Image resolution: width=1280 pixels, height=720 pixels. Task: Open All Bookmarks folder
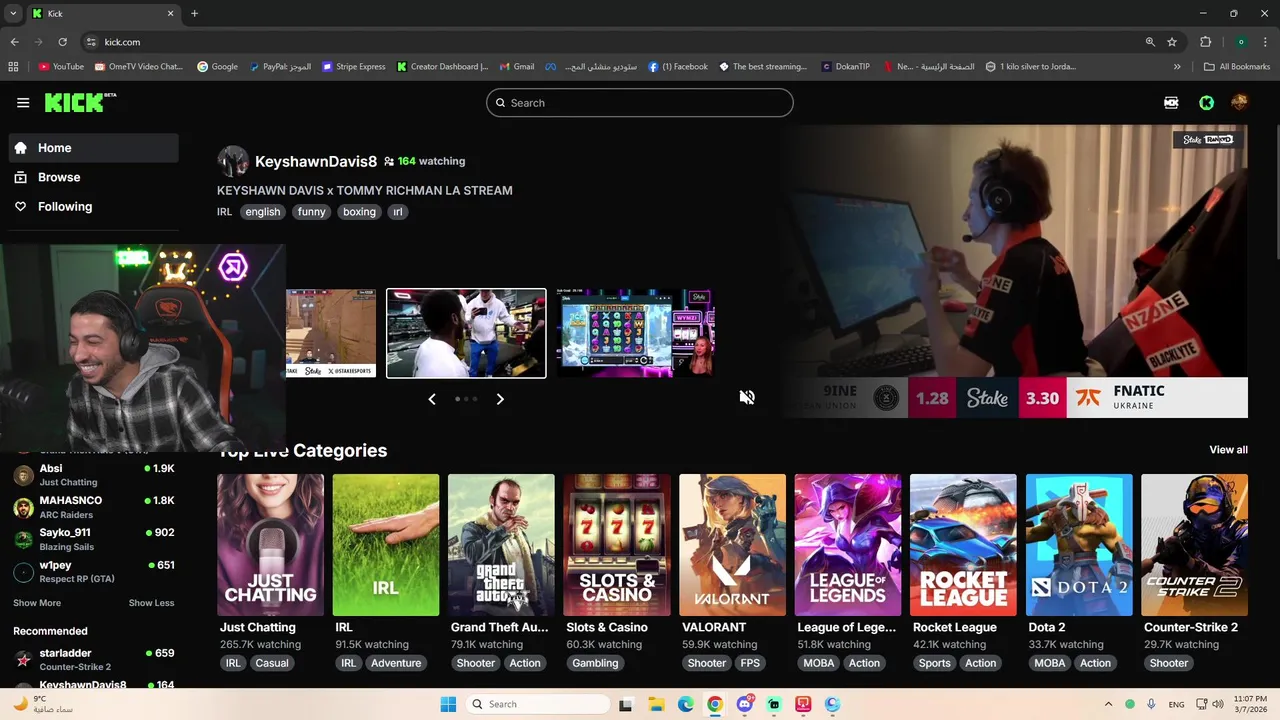[x=1237, y=67]
